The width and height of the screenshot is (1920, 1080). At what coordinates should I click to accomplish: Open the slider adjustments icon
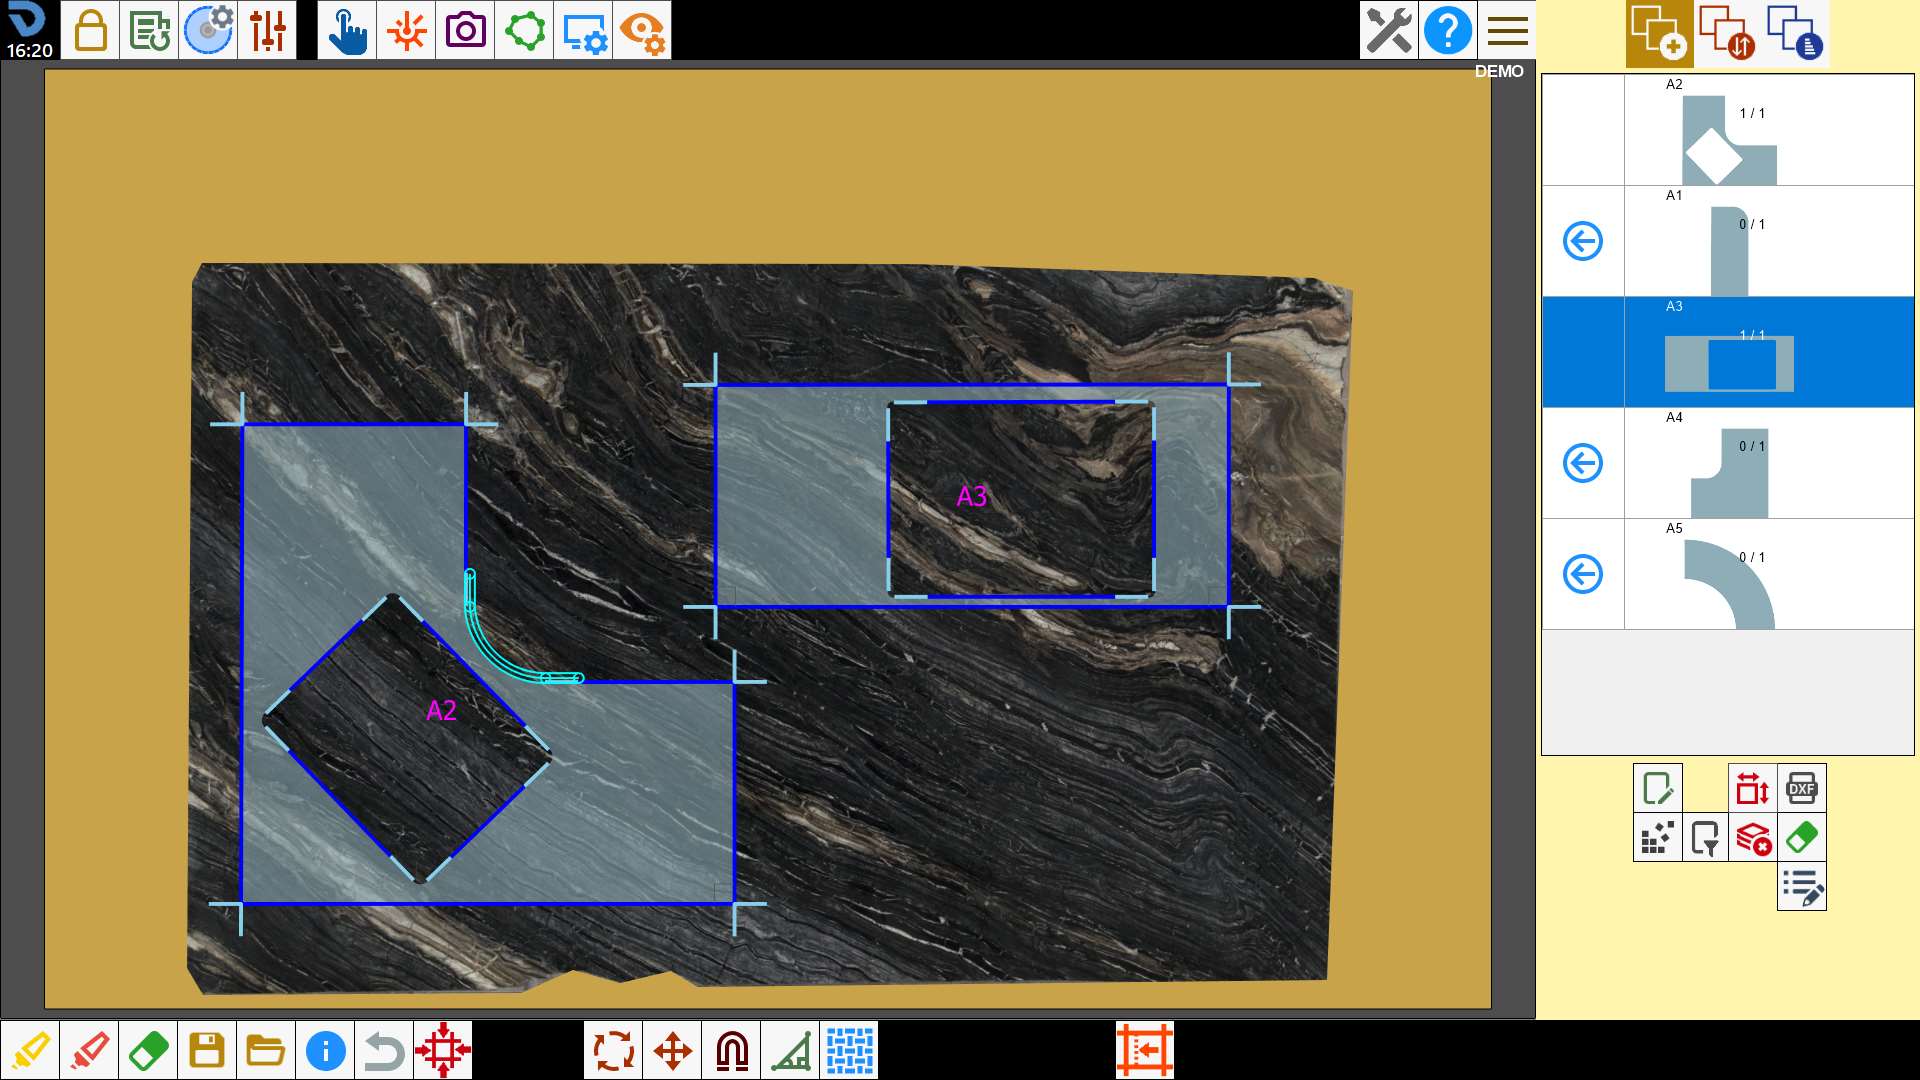click(x=267, y=30)
